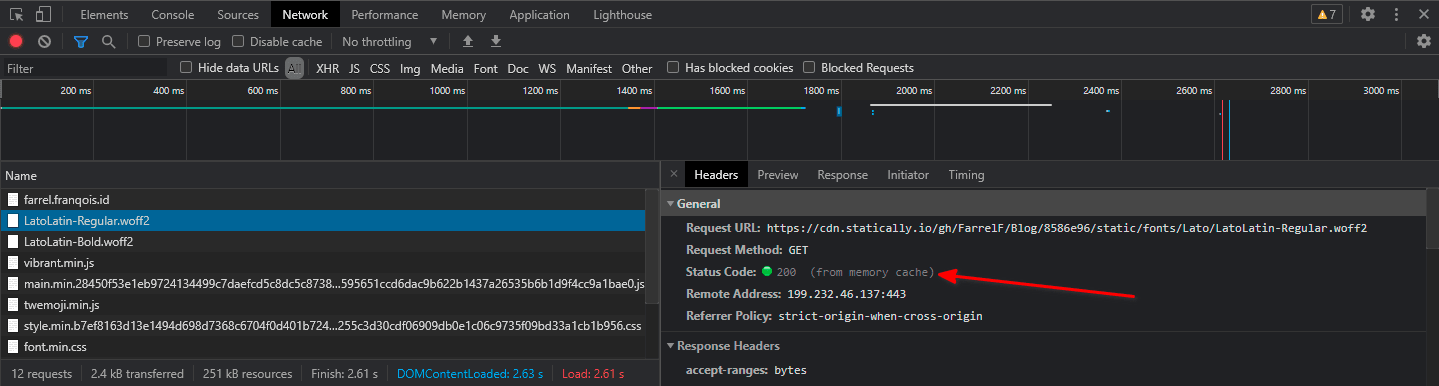Open DevTools more options menu
Image resolution: width=1439 pixels, height=386 pixels.
pyautogui.click(x=1396, y=15)
